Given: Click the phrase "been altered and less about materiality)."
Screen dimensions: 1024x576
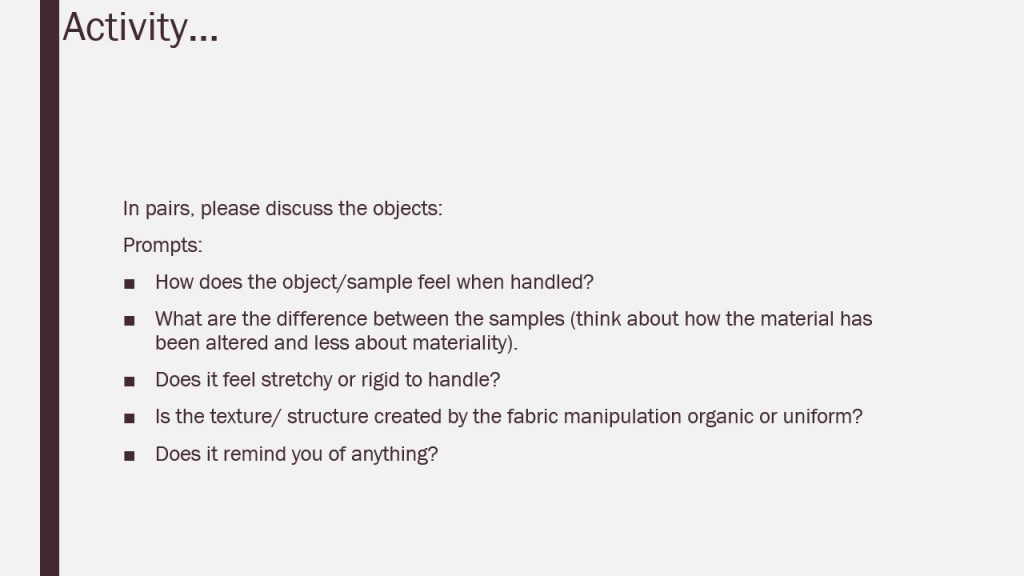Looking at the screenshot, I should tap(336, 344).
